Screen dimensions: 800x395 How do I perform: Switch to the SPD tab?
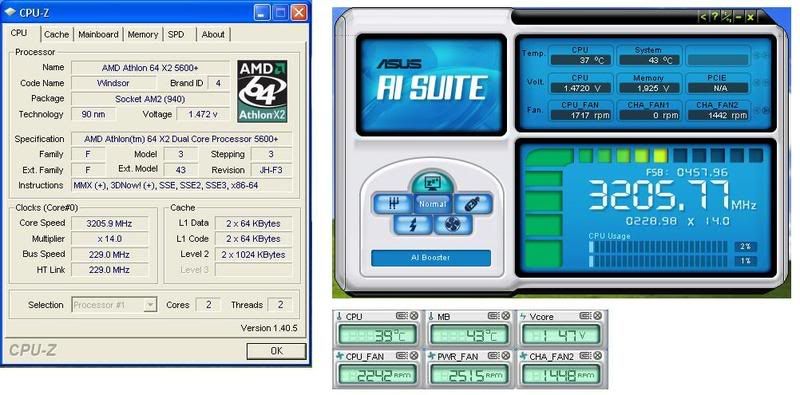[x=176, y=34]
